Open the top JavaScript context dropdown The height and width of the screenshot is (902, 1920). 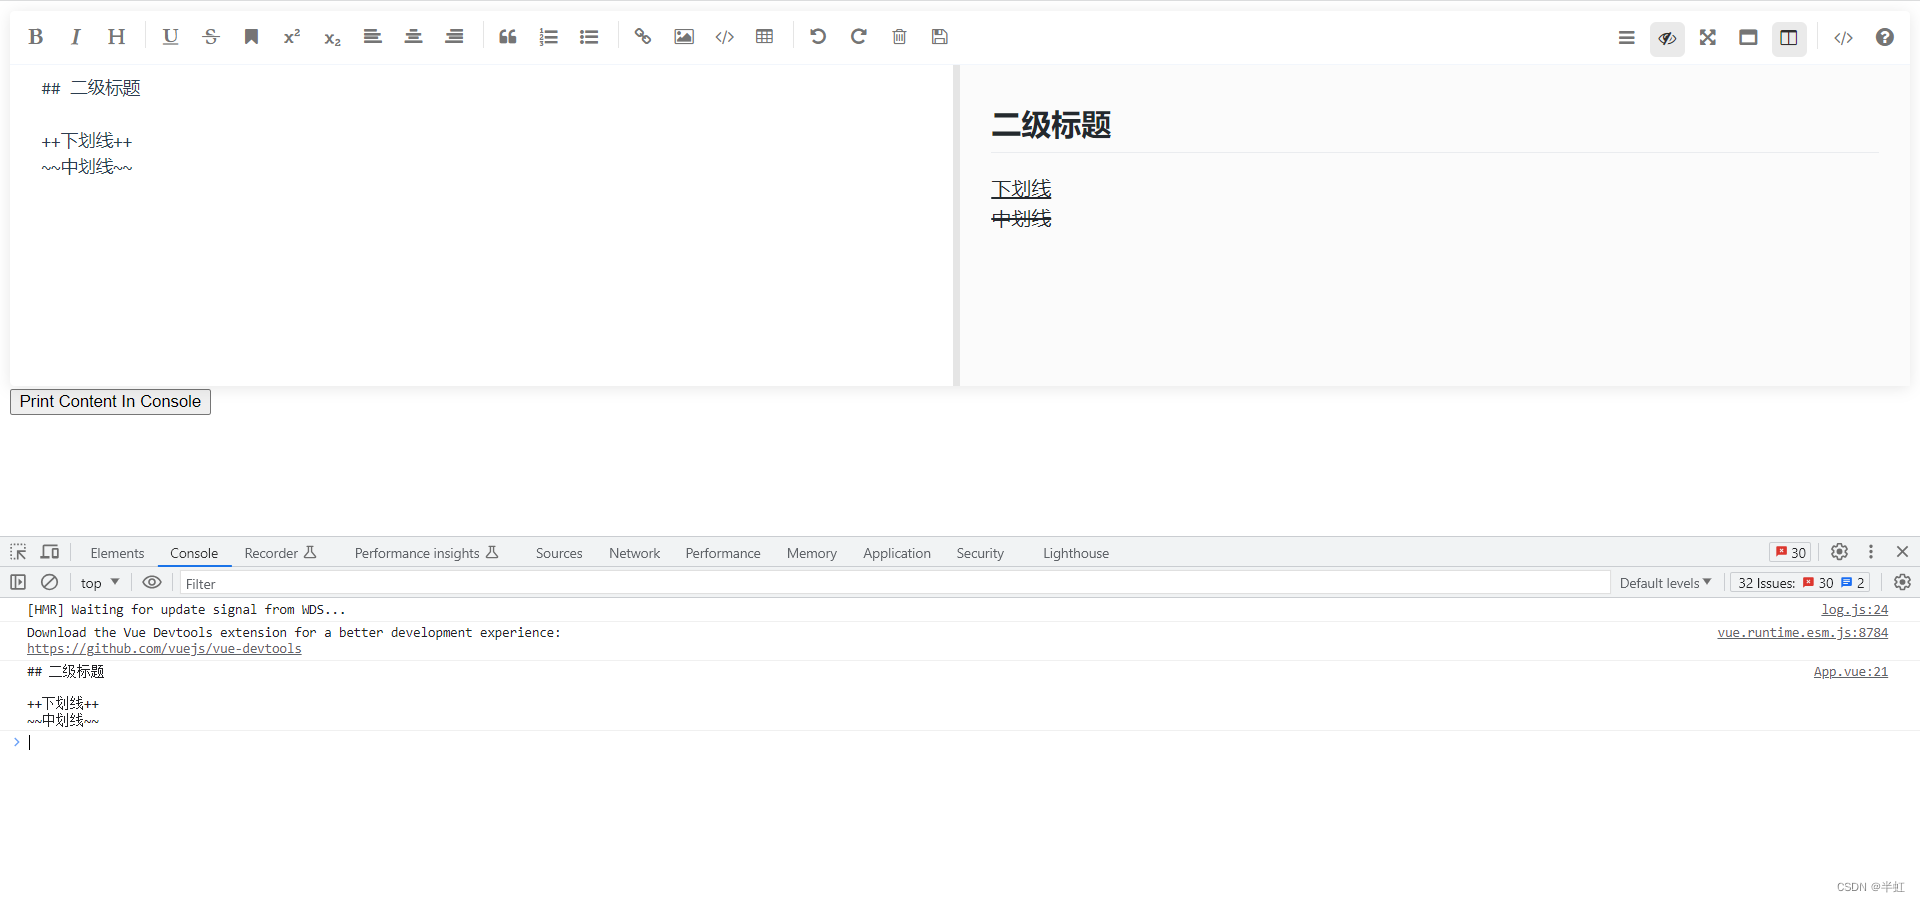(100, 583)
